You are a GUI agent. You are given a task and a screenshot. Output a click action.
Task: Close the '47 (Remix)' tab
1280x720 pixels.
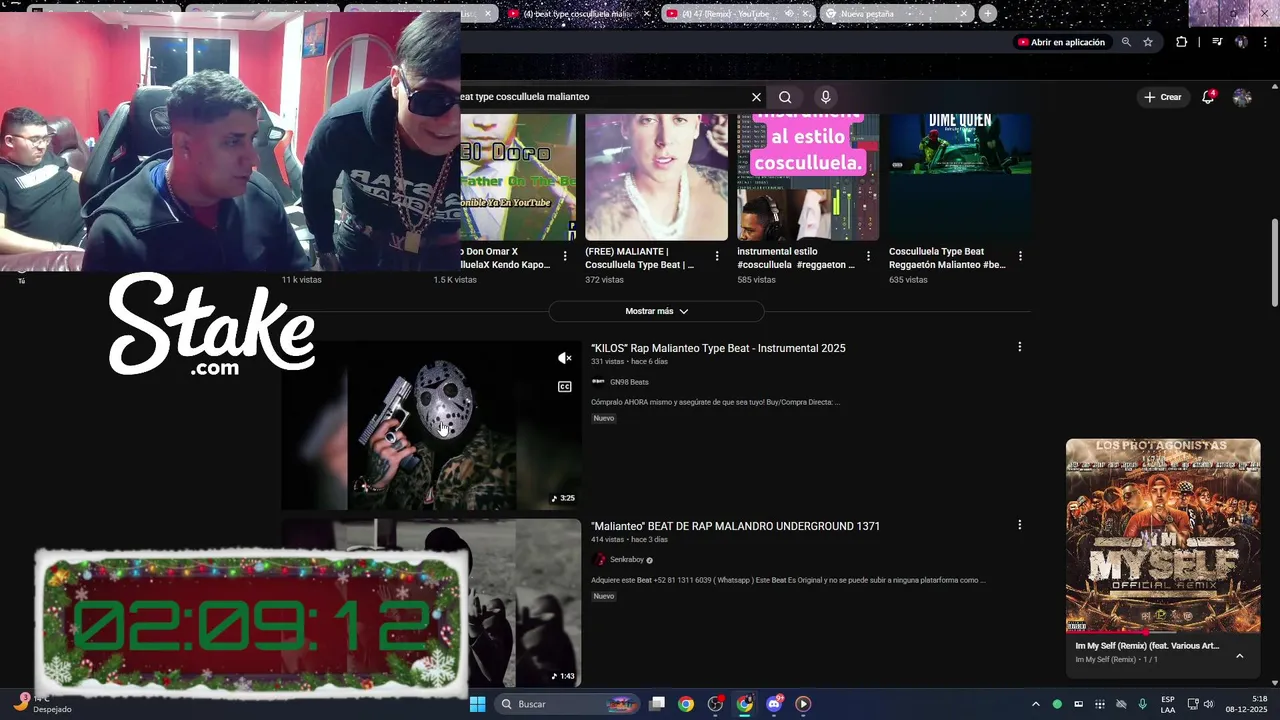pyautogui.click(x=804, y=14)
